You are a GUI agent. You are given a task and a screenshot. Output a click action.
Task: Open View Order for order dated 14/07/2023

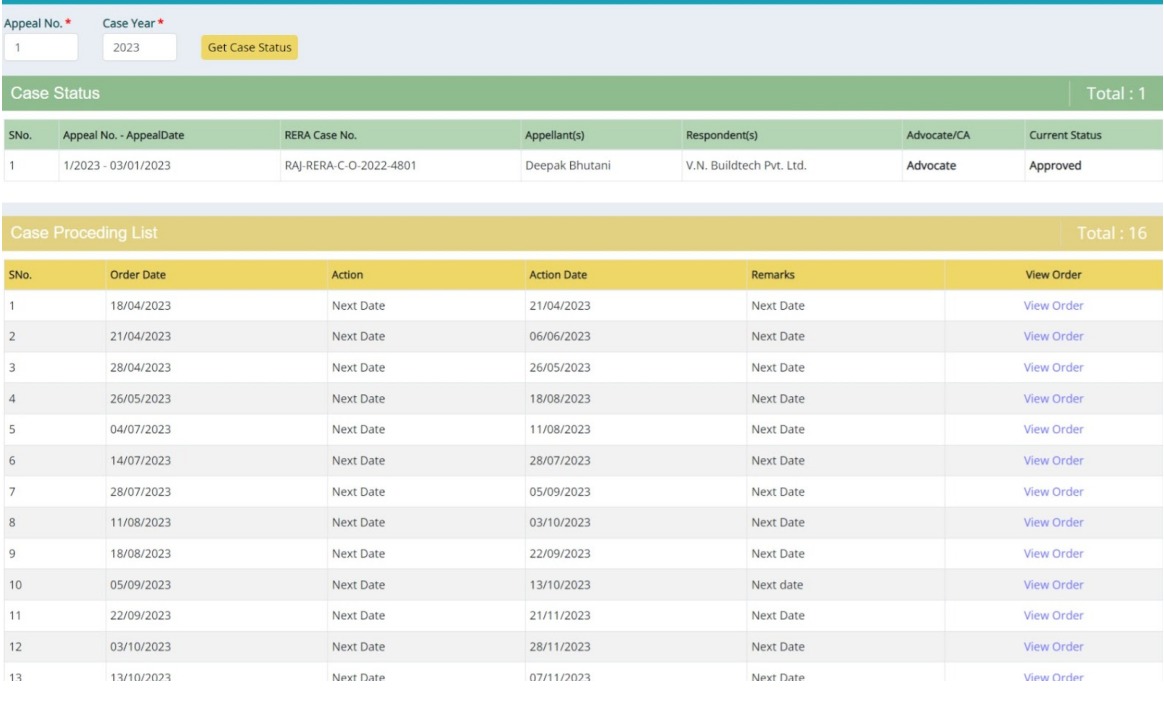1053,461
